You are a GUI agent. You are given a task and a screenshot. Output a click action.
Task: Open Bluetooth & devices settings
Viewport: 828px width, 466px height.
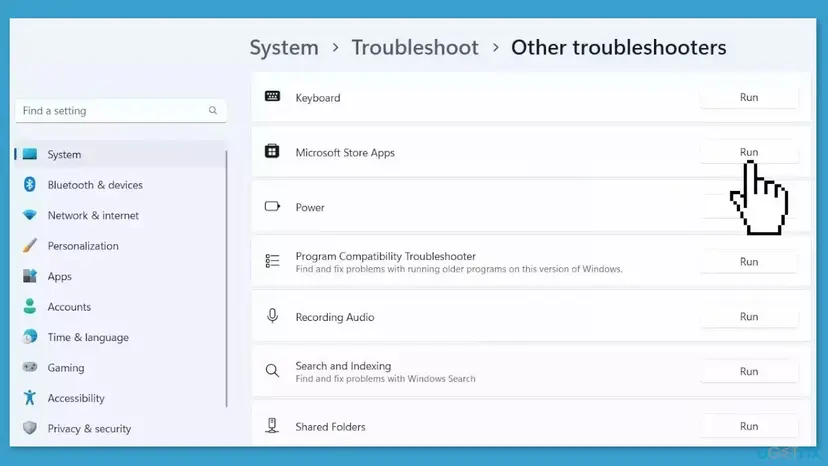pyautogui.click(x=120, y=185)
